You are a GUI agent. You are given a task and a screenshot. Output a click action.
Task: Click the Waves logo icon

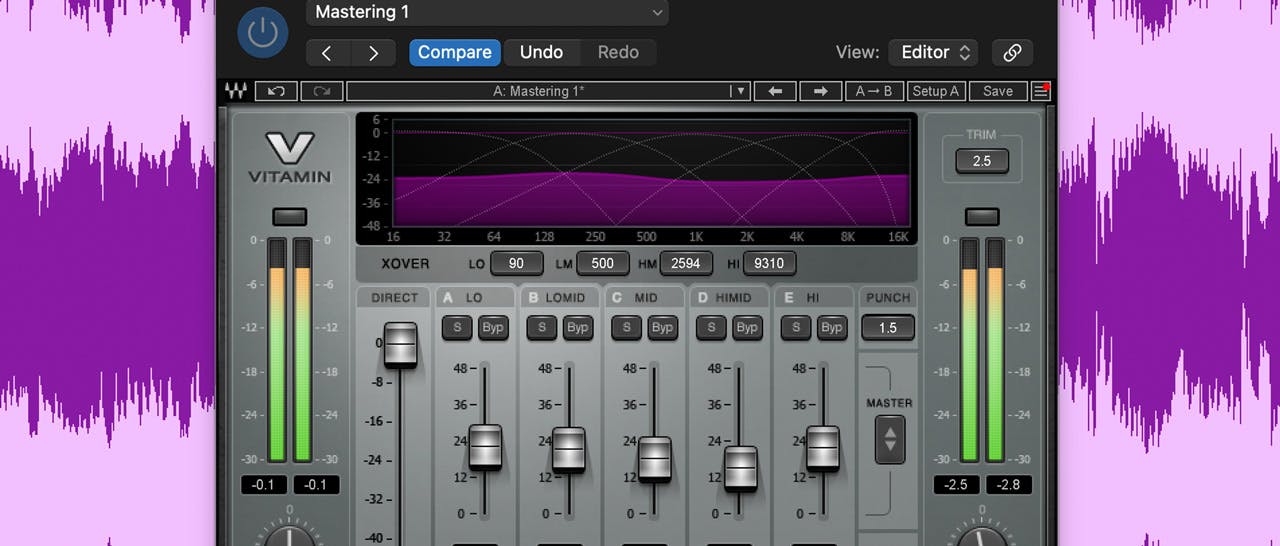tap(236, 91)
